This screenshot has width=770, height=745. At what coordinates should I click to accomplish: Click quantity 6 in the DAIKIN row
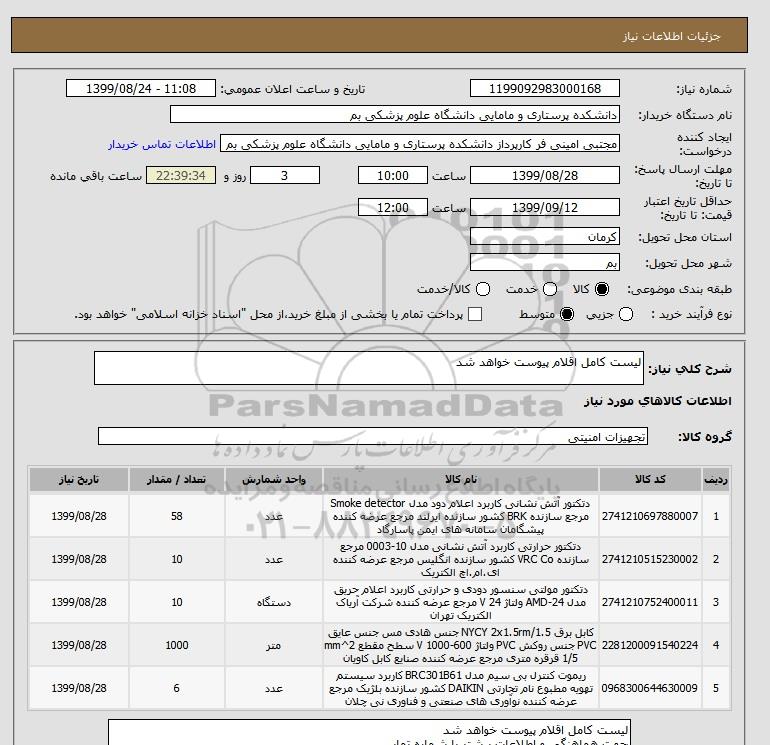pos(177,688)
